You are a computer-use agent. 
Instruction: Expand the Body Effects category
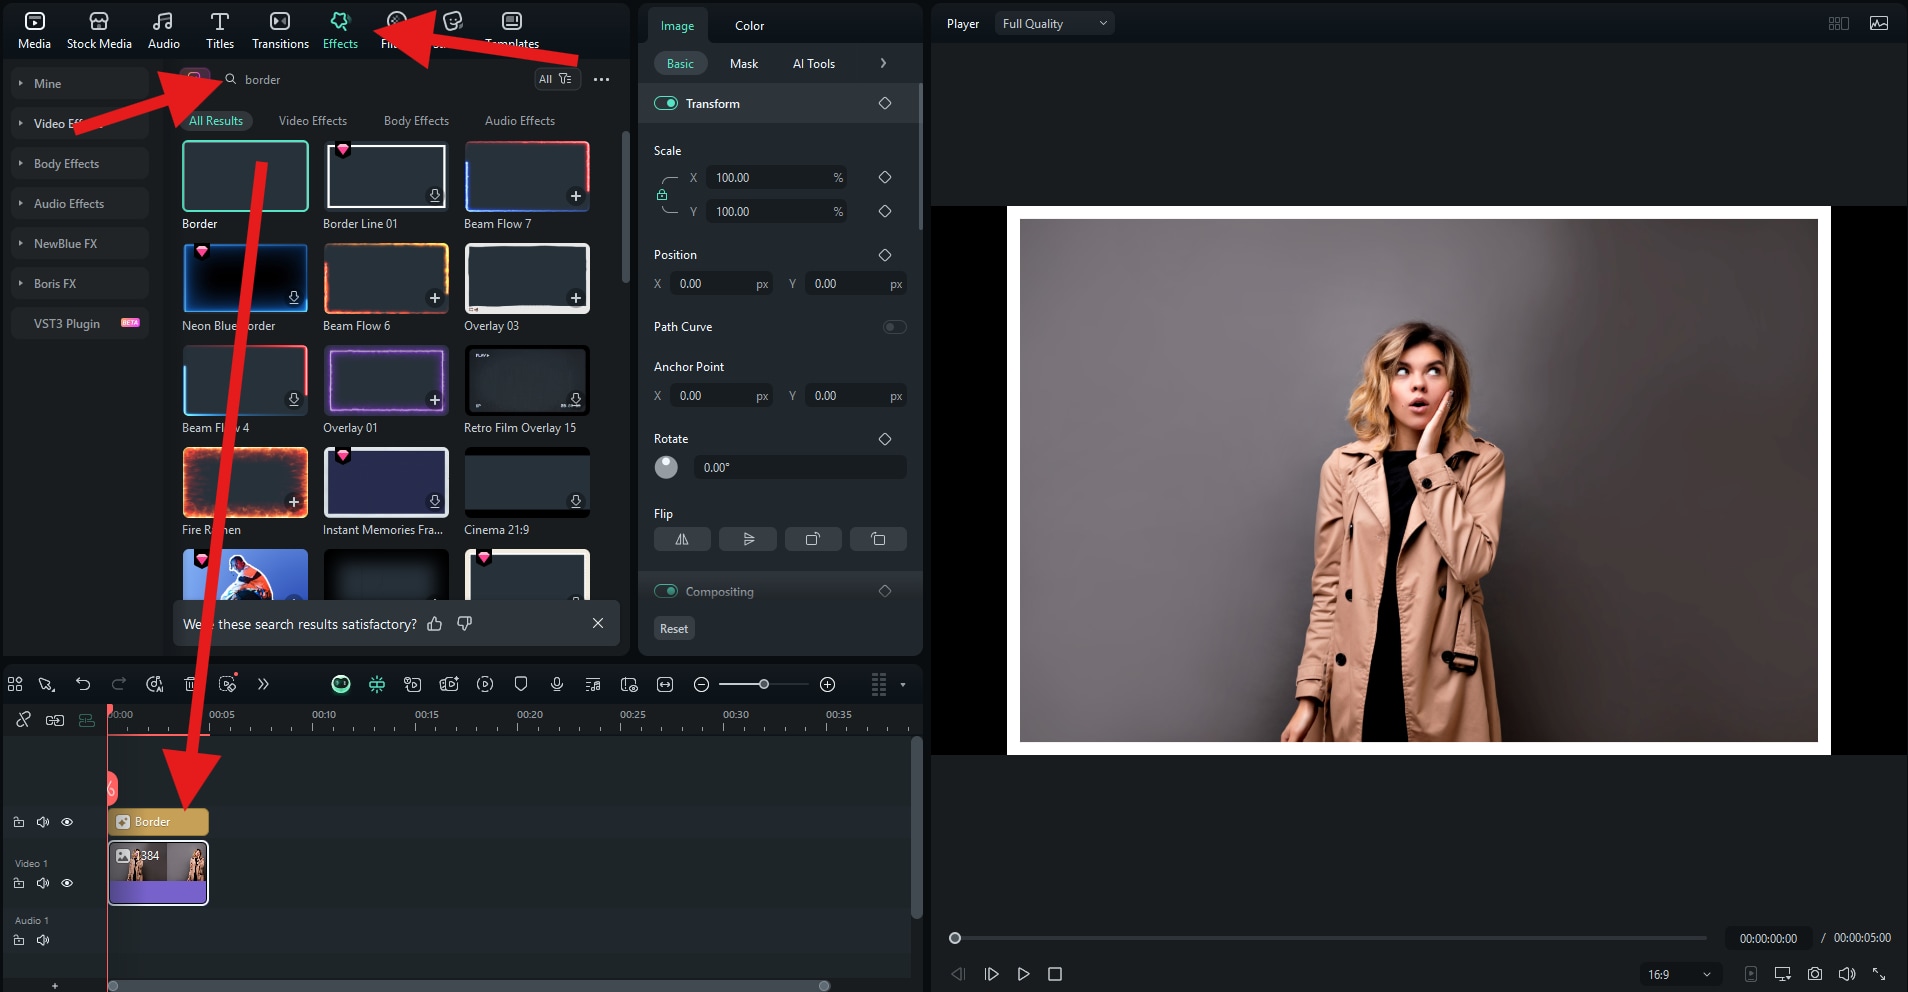[x=67, y=164]
